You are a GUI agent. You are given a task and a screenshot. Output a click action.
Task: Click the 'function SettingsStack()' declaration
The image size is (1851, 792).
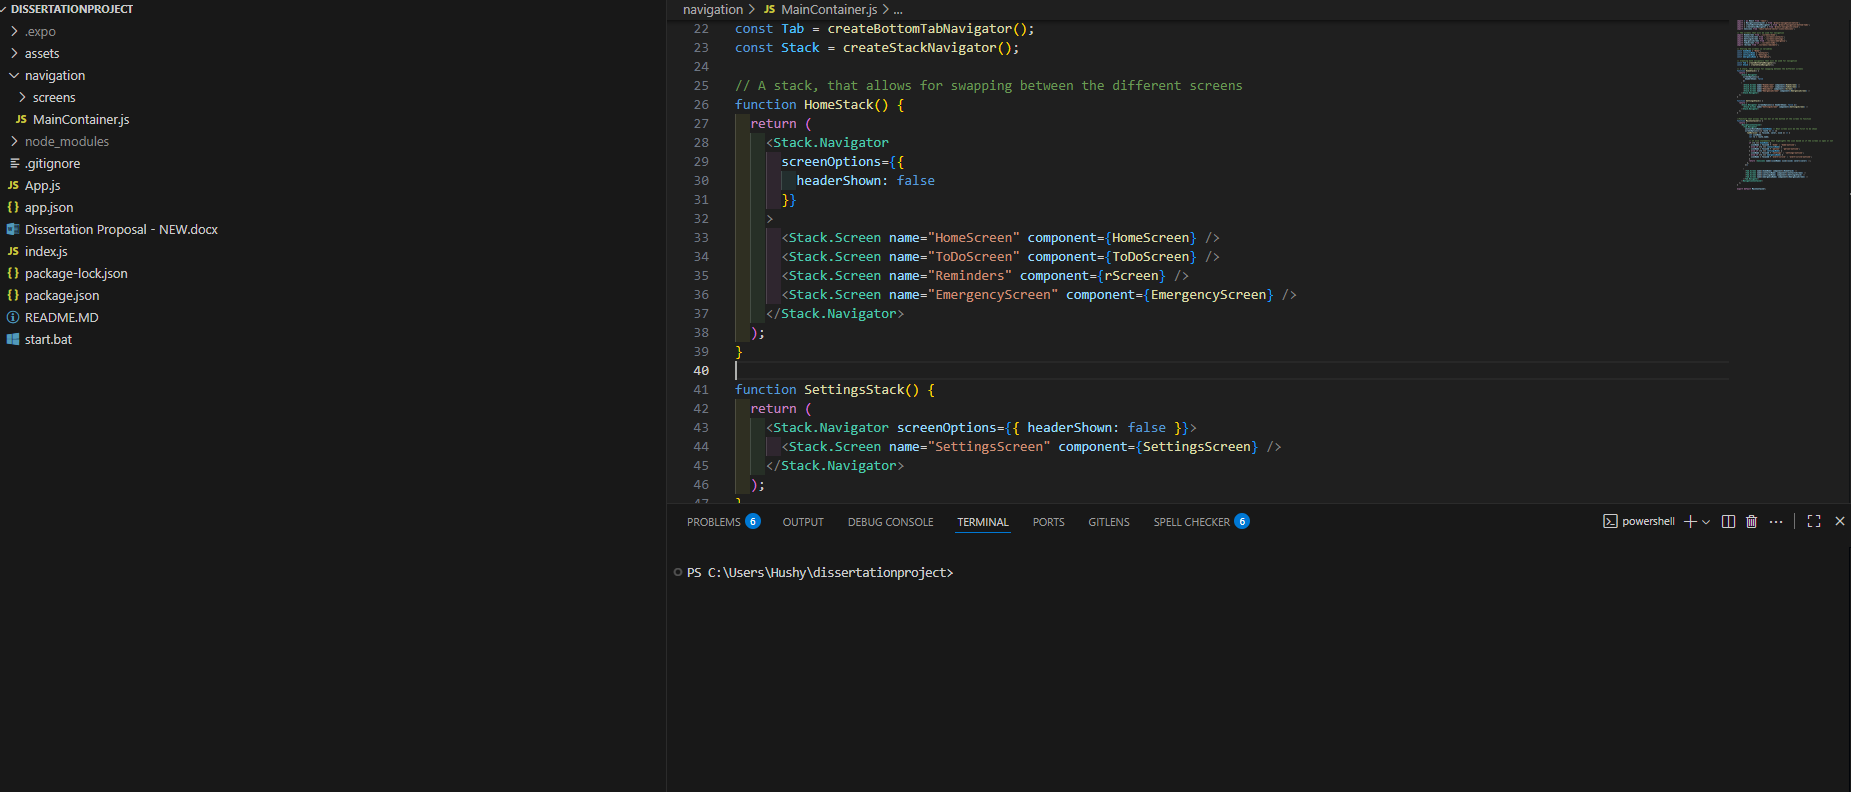(x=835, y=390)
